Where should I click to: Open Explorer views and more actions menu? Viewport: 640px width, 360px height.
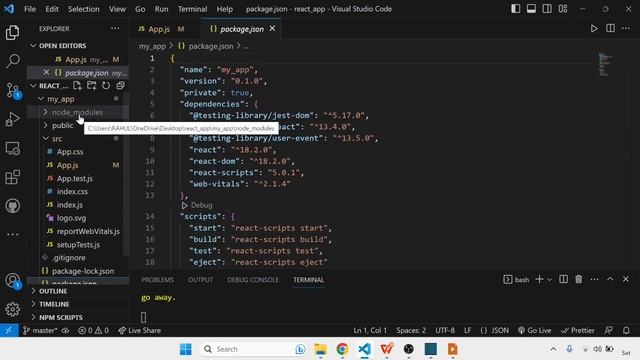[x=115, y=29]
